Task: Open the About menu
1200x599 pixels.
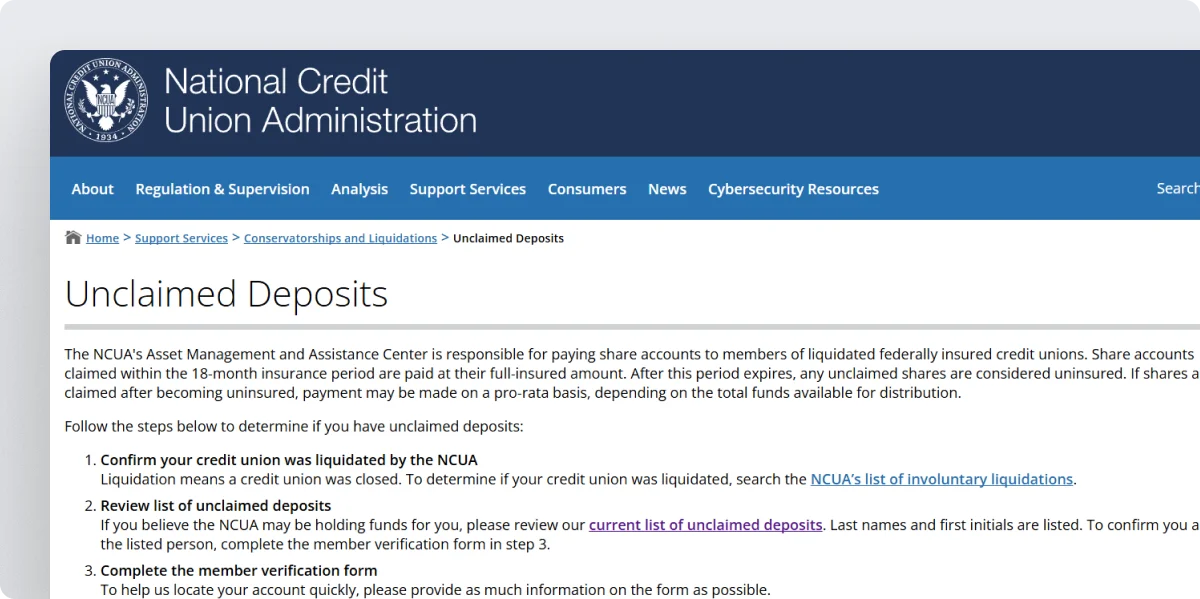Action: pos(92,188)
